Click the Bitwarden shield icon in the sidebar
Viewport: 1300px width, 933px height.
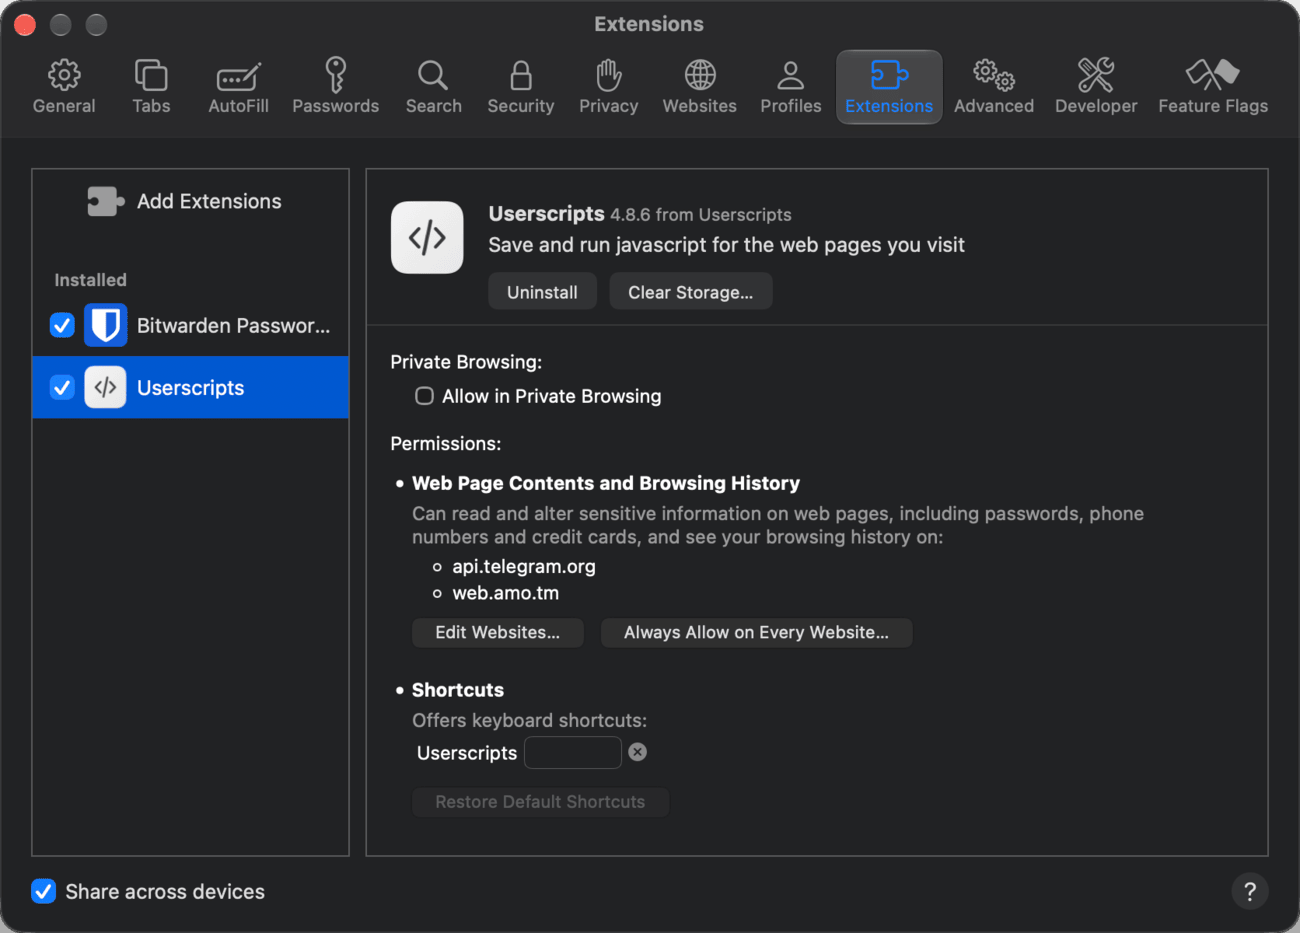(x=105, y=325)
